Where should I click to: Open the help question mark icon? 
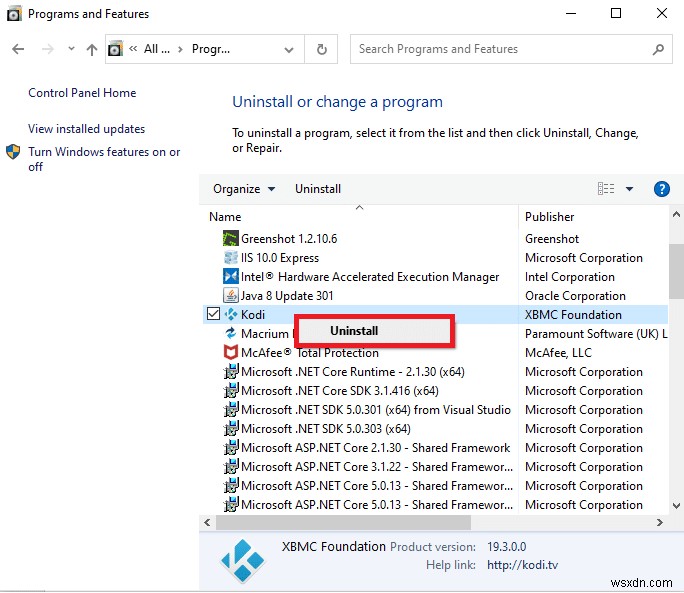pyautogui.click(x=662, y=189)
